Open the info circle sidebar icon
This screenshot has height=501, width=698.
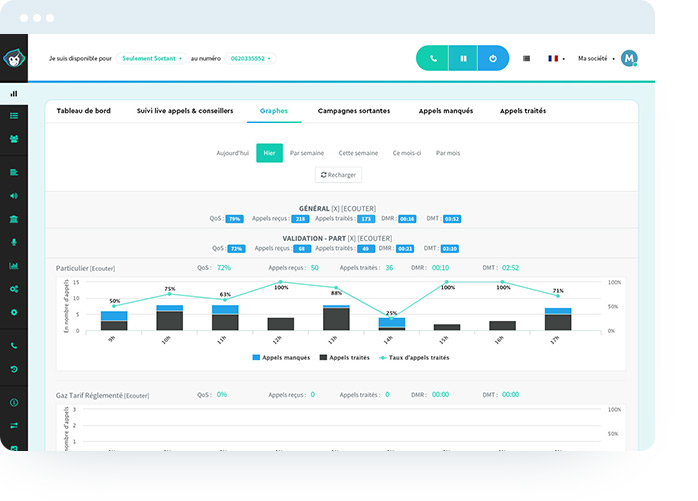[x=14, y=403]
